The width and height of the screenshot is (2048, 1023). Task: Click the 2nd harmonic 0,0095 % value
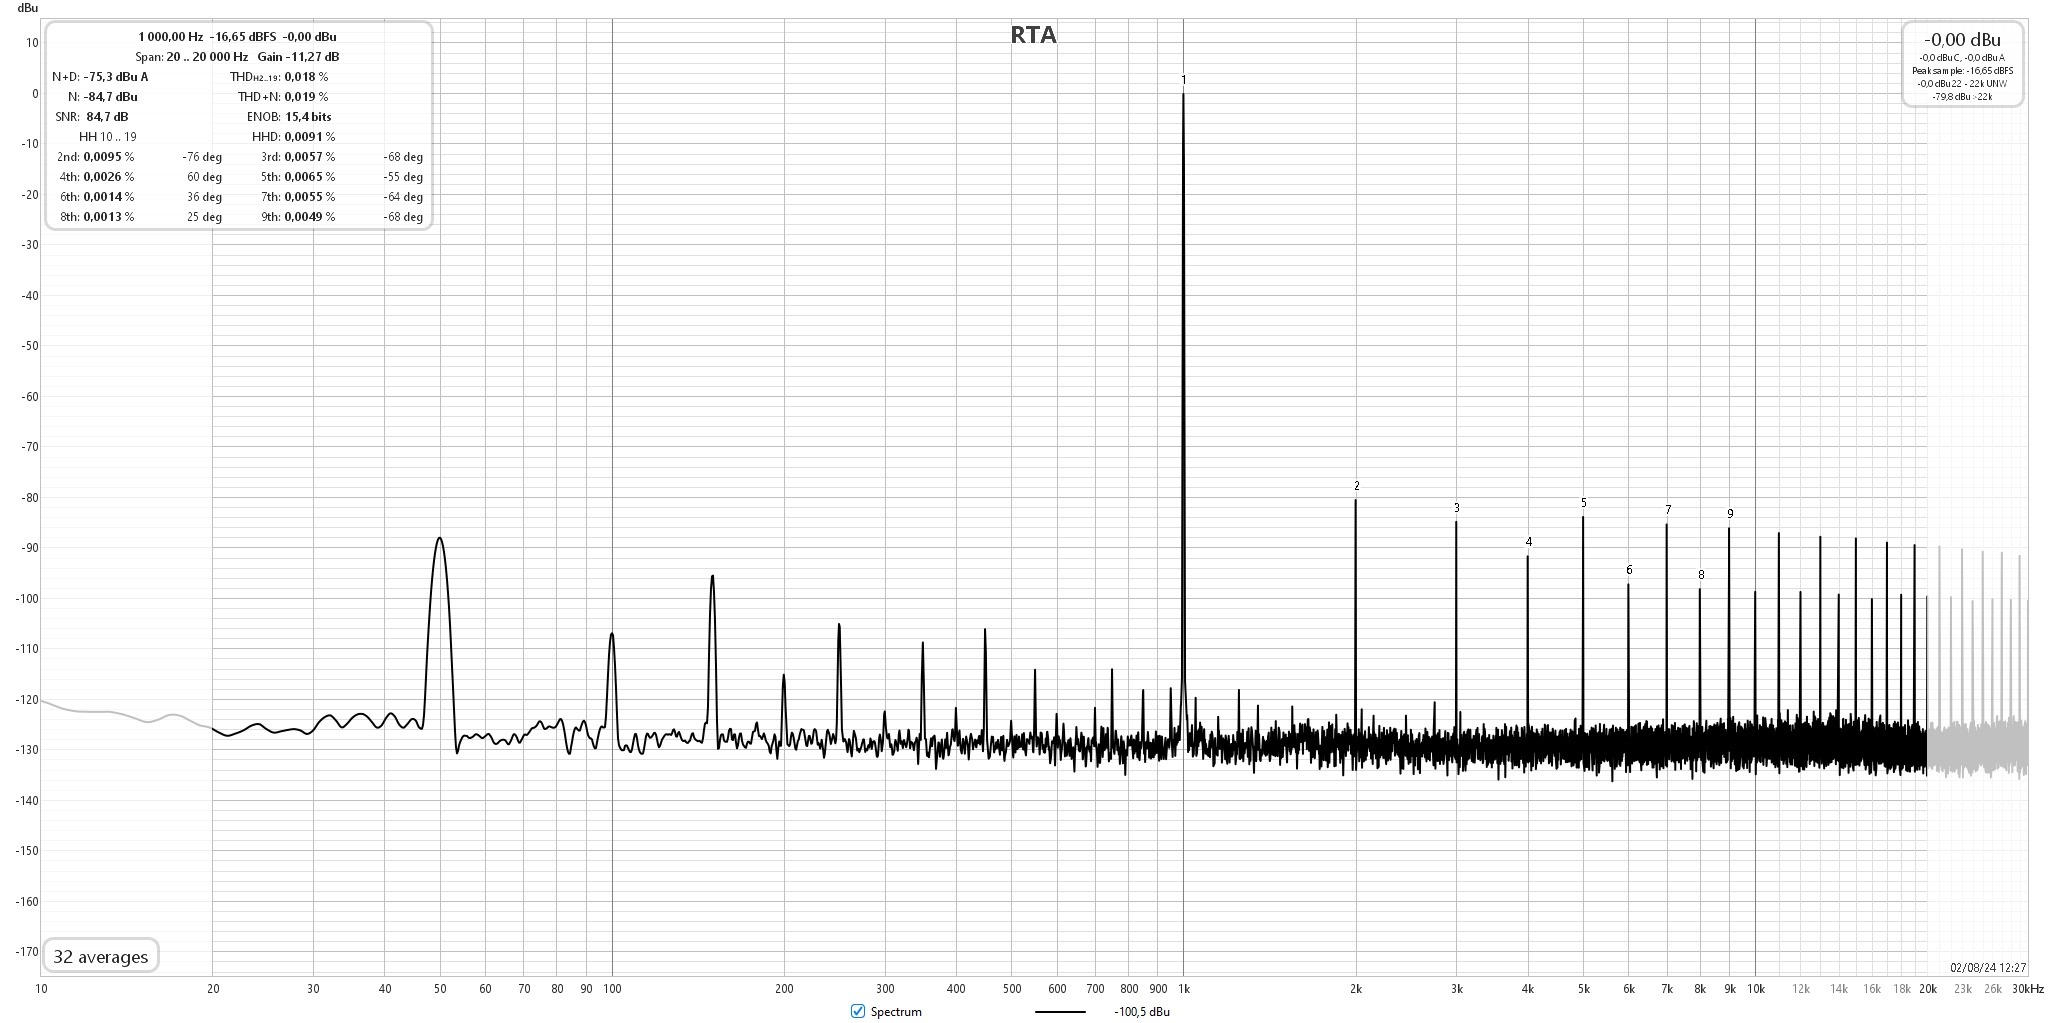coord(109,157)
